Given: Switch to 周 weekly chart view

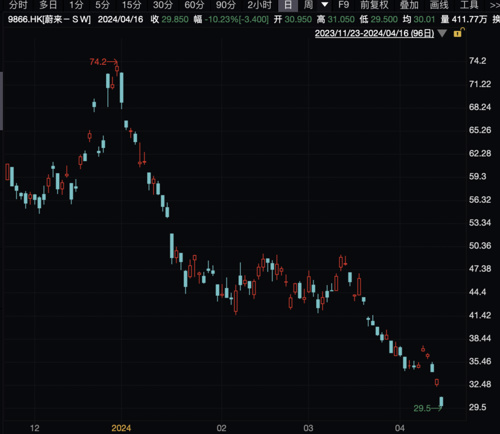Looking at the screenshot, I should [x=308, y=5].
